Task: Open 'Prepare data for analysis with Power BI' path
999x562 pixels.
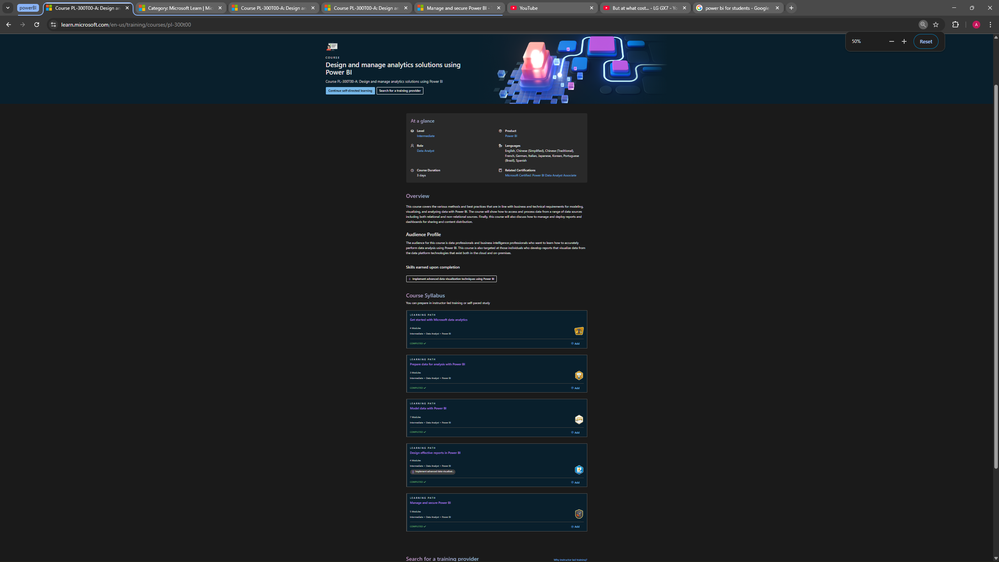Action: coord(437,364)
